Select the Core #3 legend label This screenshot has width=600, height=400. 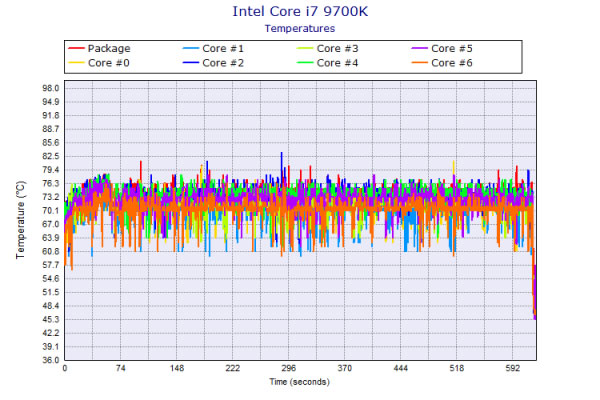tap(338, 49)
